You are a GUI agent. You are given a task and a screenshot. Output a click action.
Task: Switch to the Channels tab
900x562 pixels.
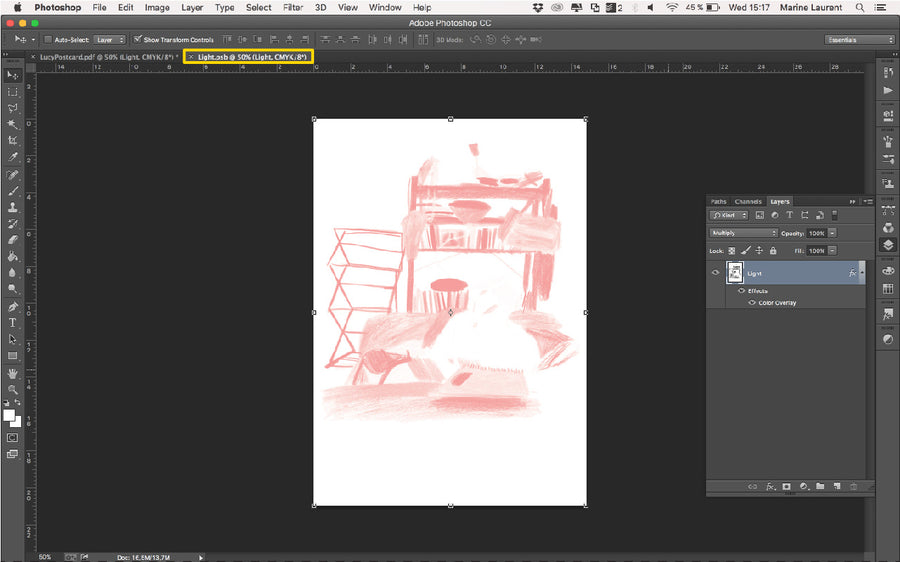[x=748, y=201]
